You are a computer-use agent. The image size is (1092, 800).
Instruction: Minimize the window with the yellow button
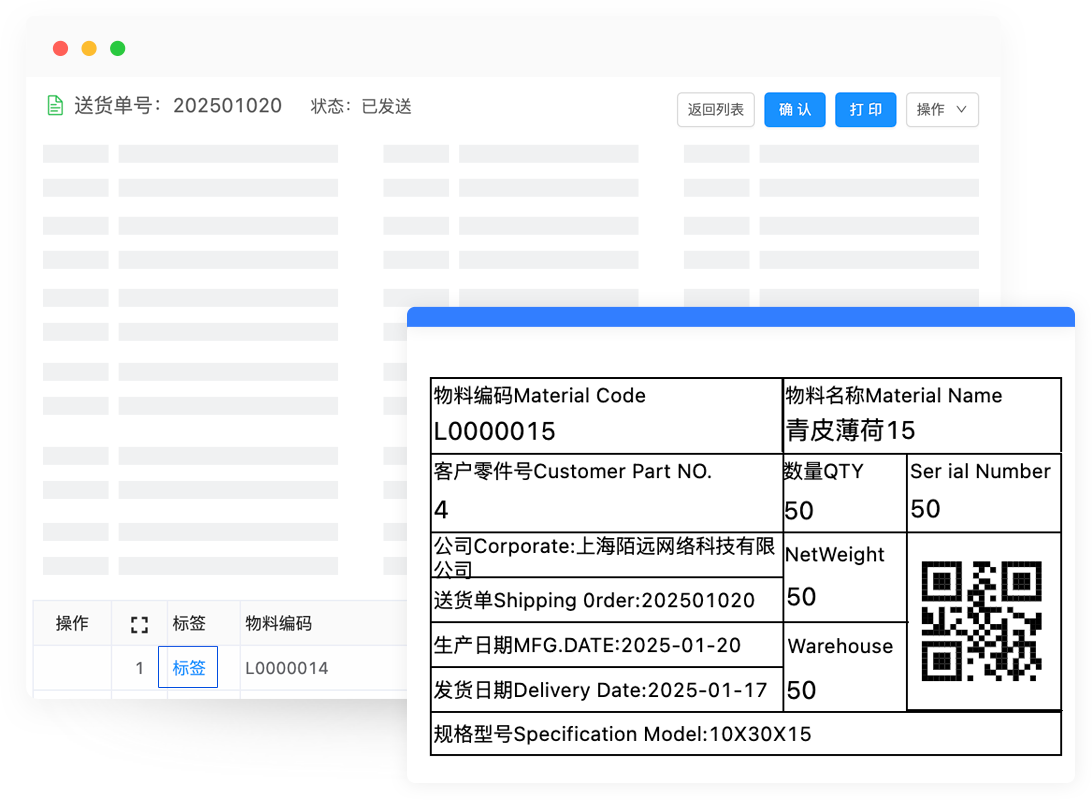tap(89, 48)
